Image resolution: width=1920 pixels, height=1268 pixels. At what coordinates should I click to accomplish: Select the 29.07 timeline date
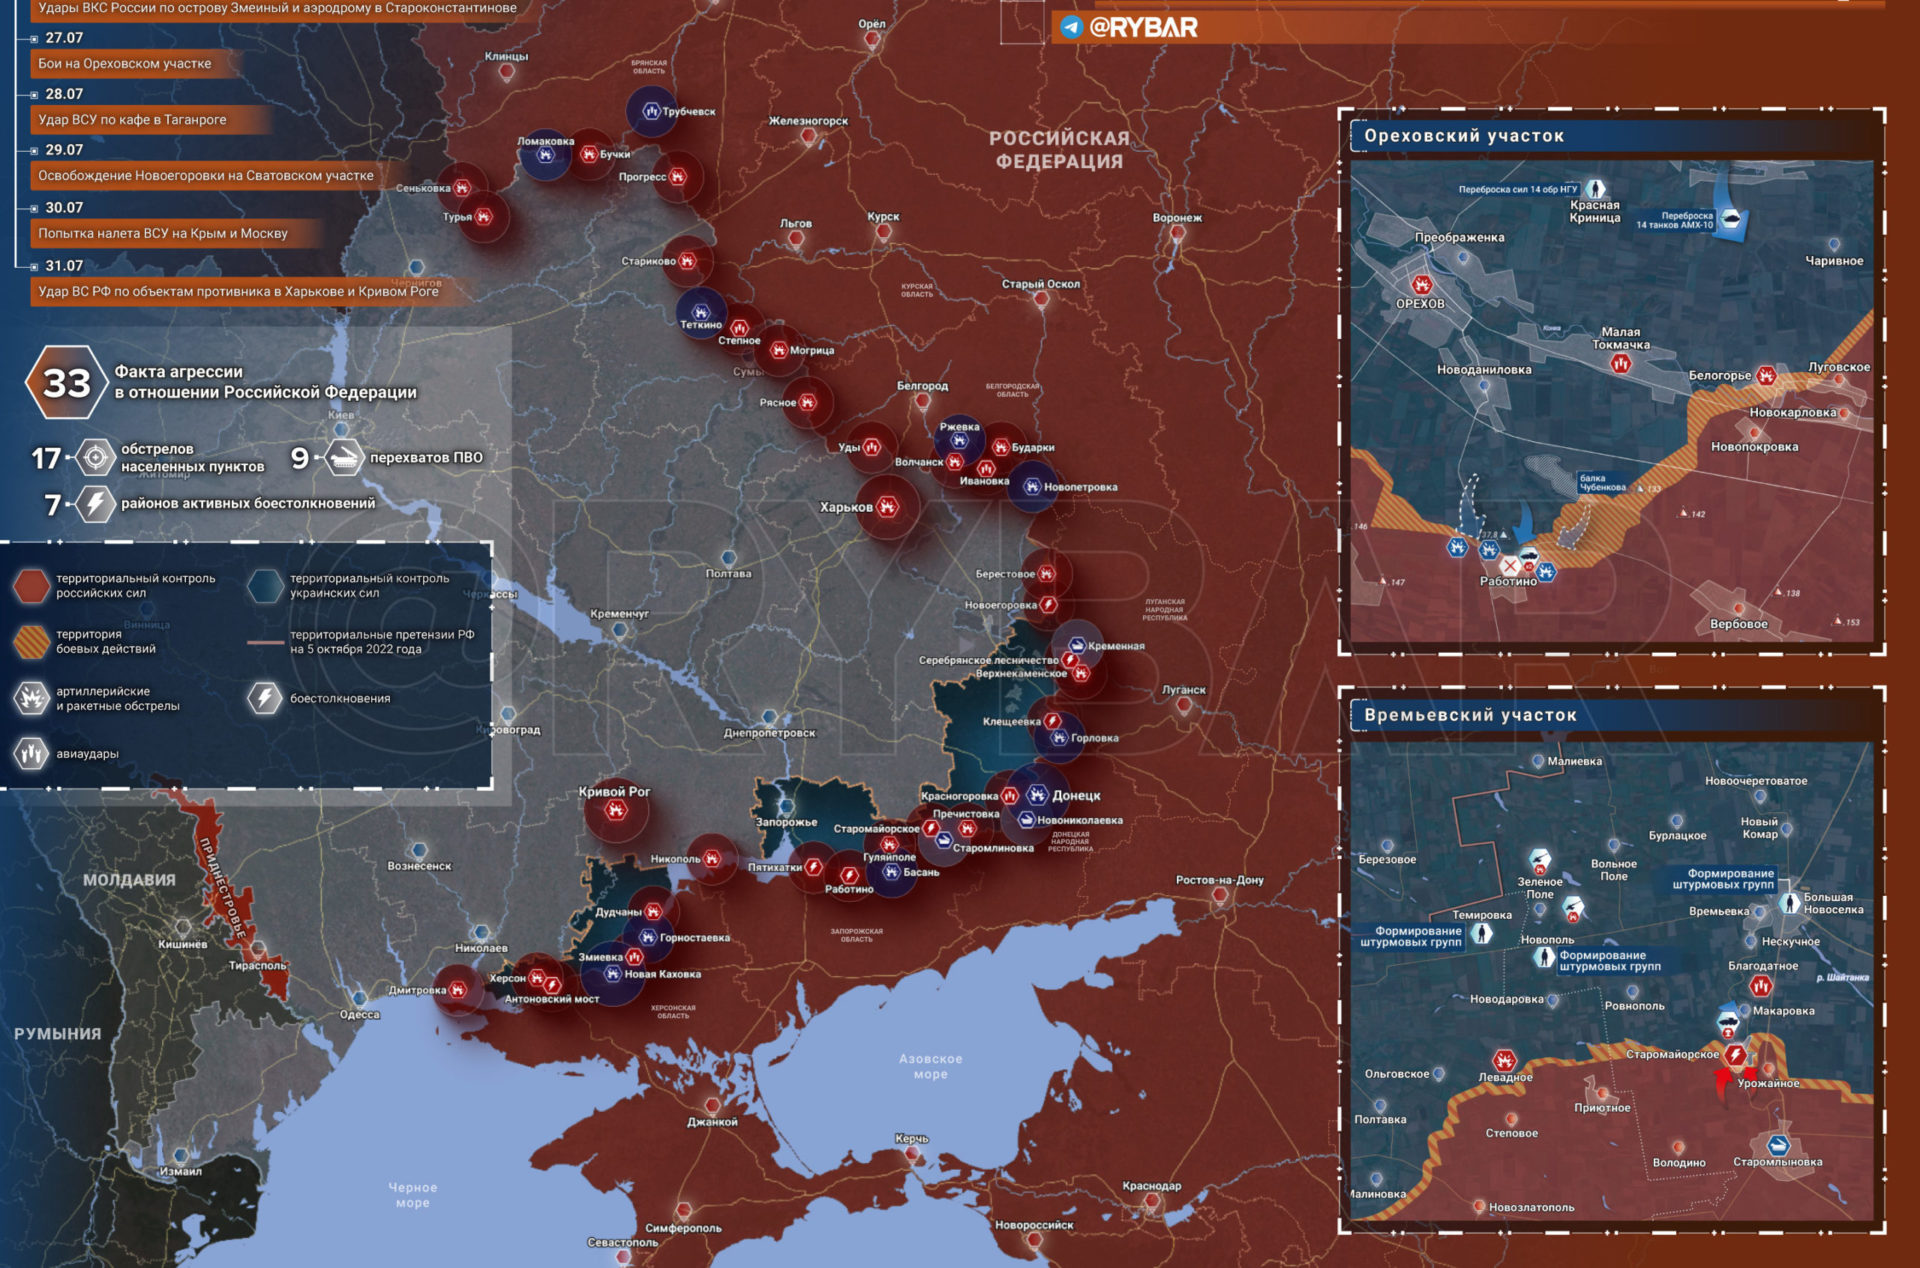click(64, 150)
